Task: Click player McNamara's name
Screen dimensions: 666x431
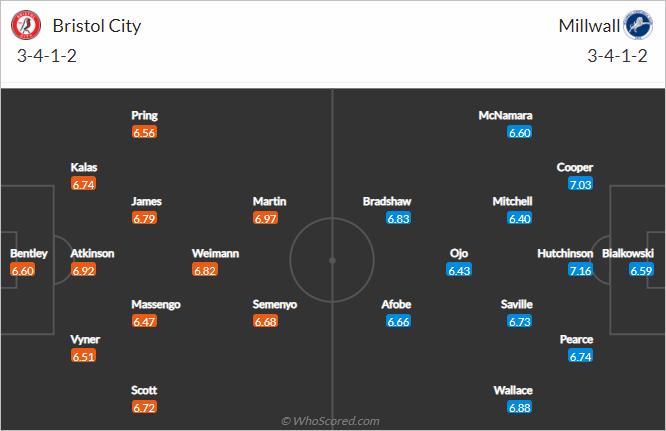Action: coord(505,115)
